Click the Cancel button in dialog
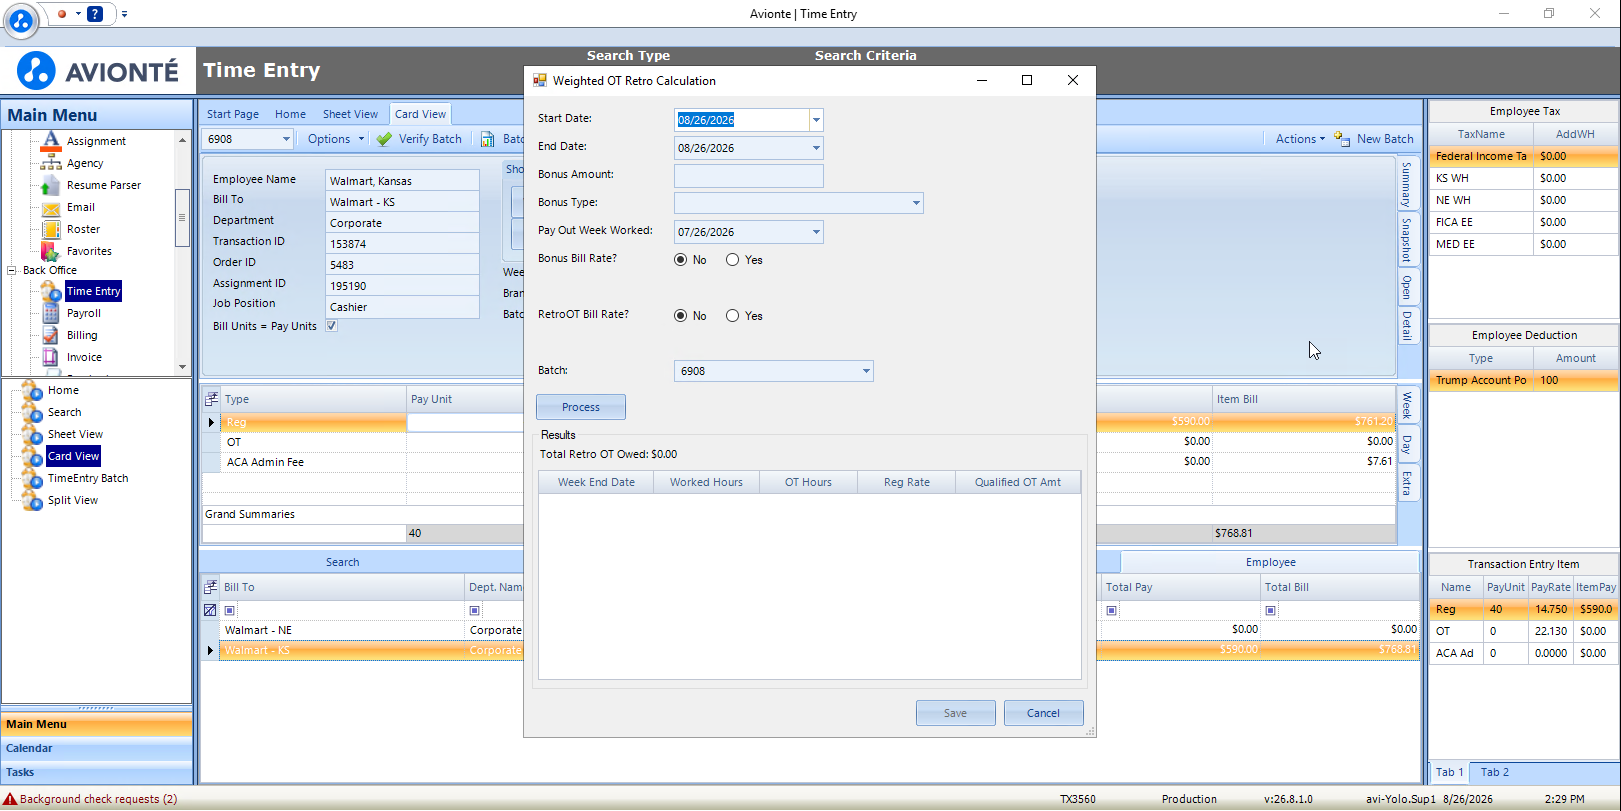1621x811 pixels. tap(1043, 713)
